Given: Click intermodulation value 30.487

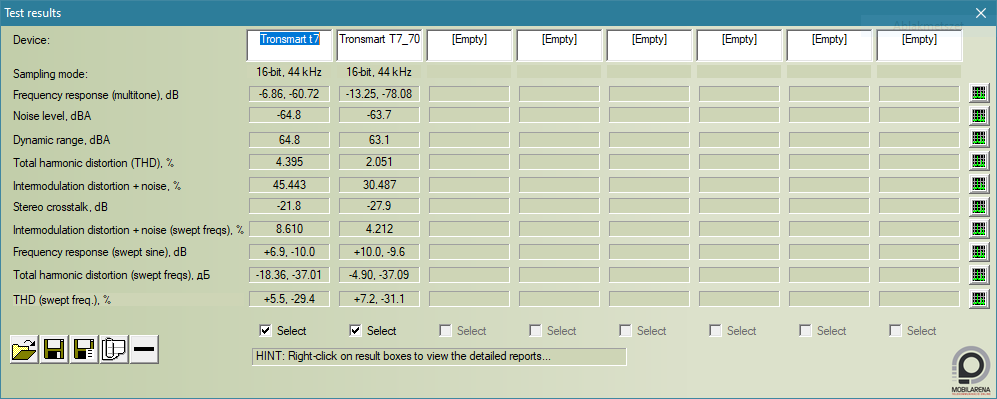Looking at the screenshot, I should click(379, 185).
